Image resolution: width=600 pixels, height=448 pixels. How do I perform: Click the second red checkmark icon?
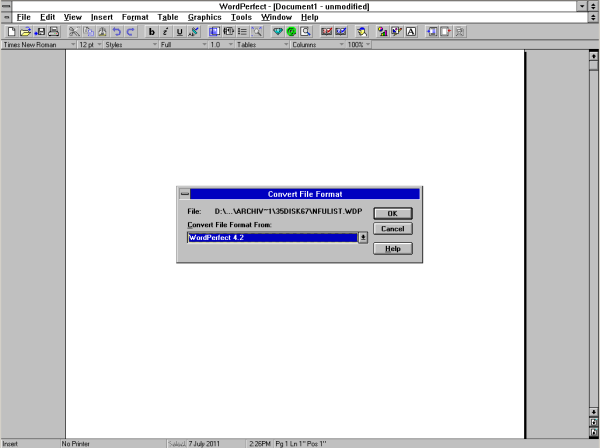tap(341, 32)
